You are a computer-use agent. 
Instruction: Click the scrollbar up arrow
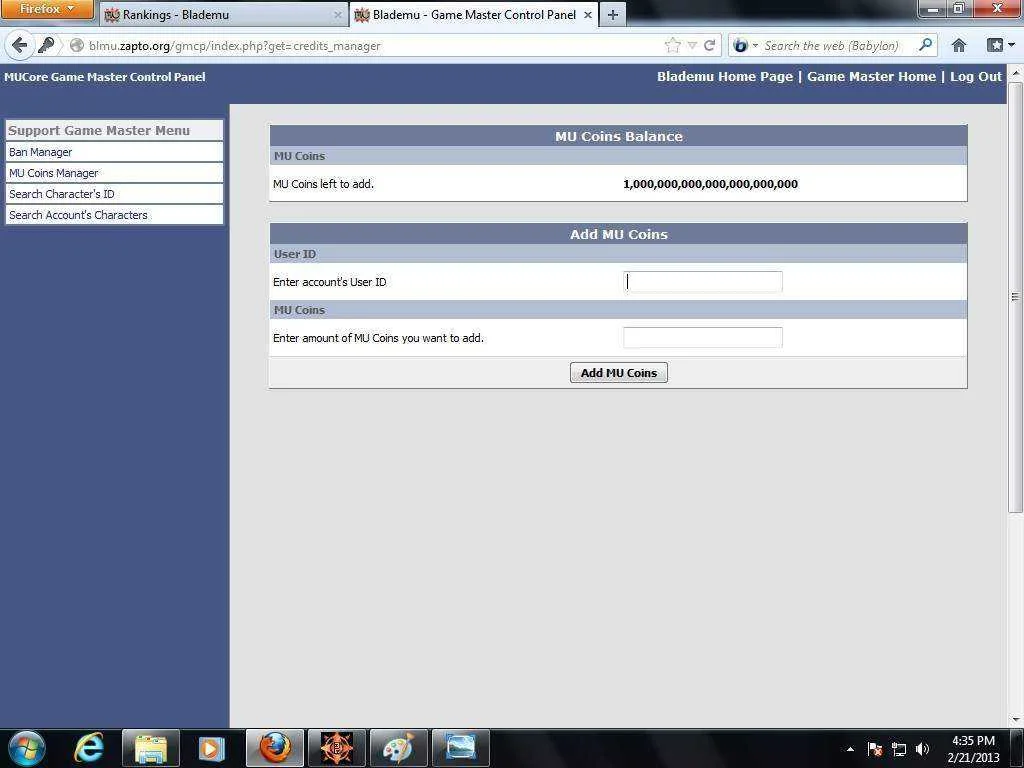point(1015,72)
